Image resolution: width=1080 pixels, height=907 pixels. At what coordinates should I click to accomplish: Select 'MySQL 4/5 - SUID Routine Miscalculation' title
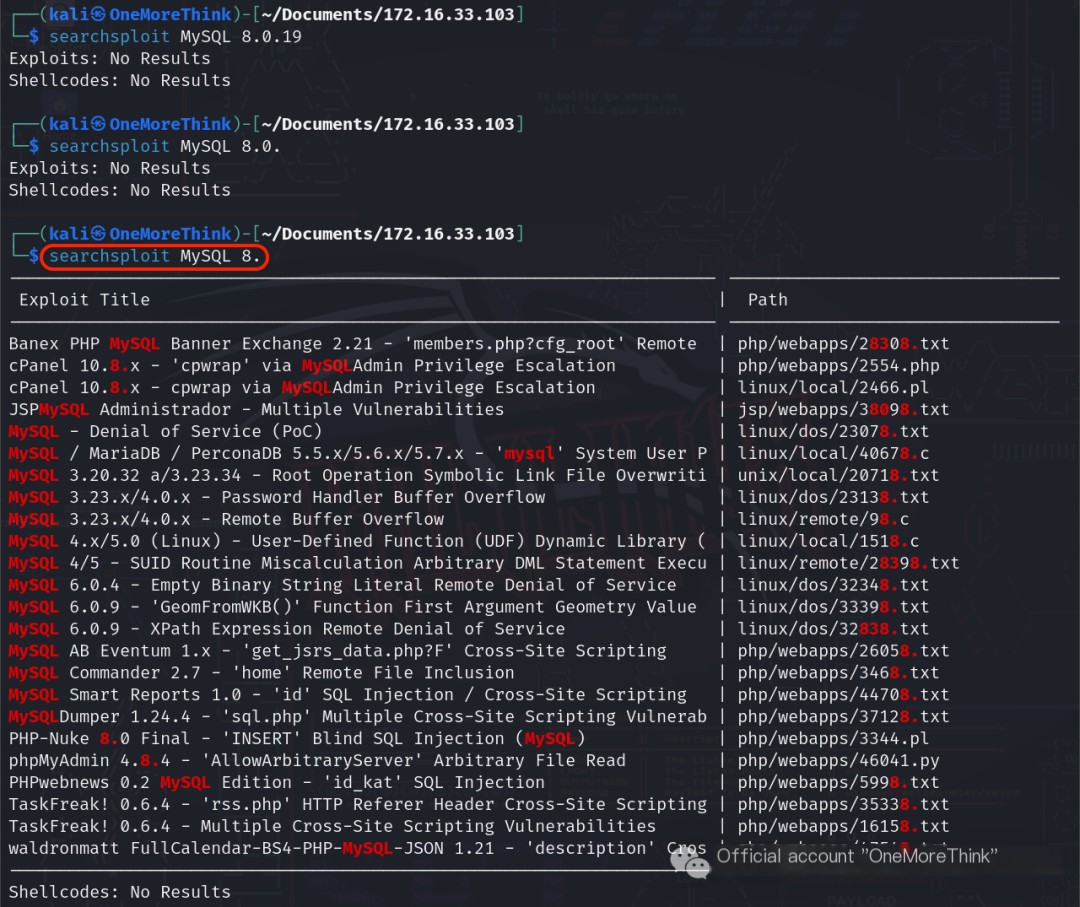357,564
